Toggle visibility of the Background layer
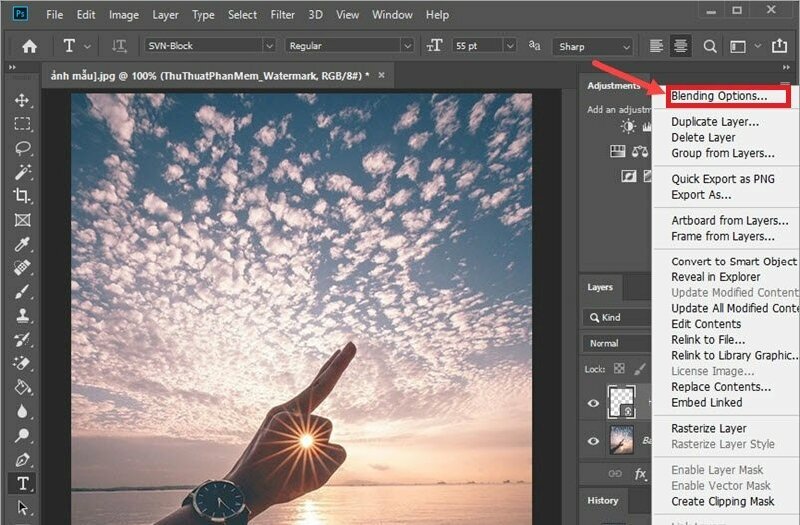 coord(594,440)
